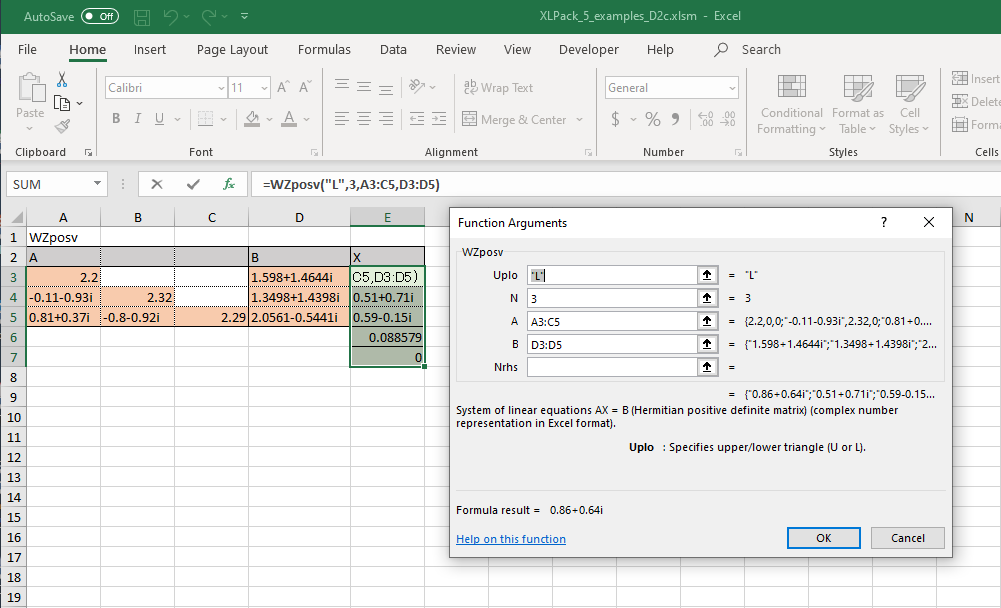1001x608 pixels.
Task: Toggle center horizontal alignment
Action: pyautogui.click(x=364, y=119)
